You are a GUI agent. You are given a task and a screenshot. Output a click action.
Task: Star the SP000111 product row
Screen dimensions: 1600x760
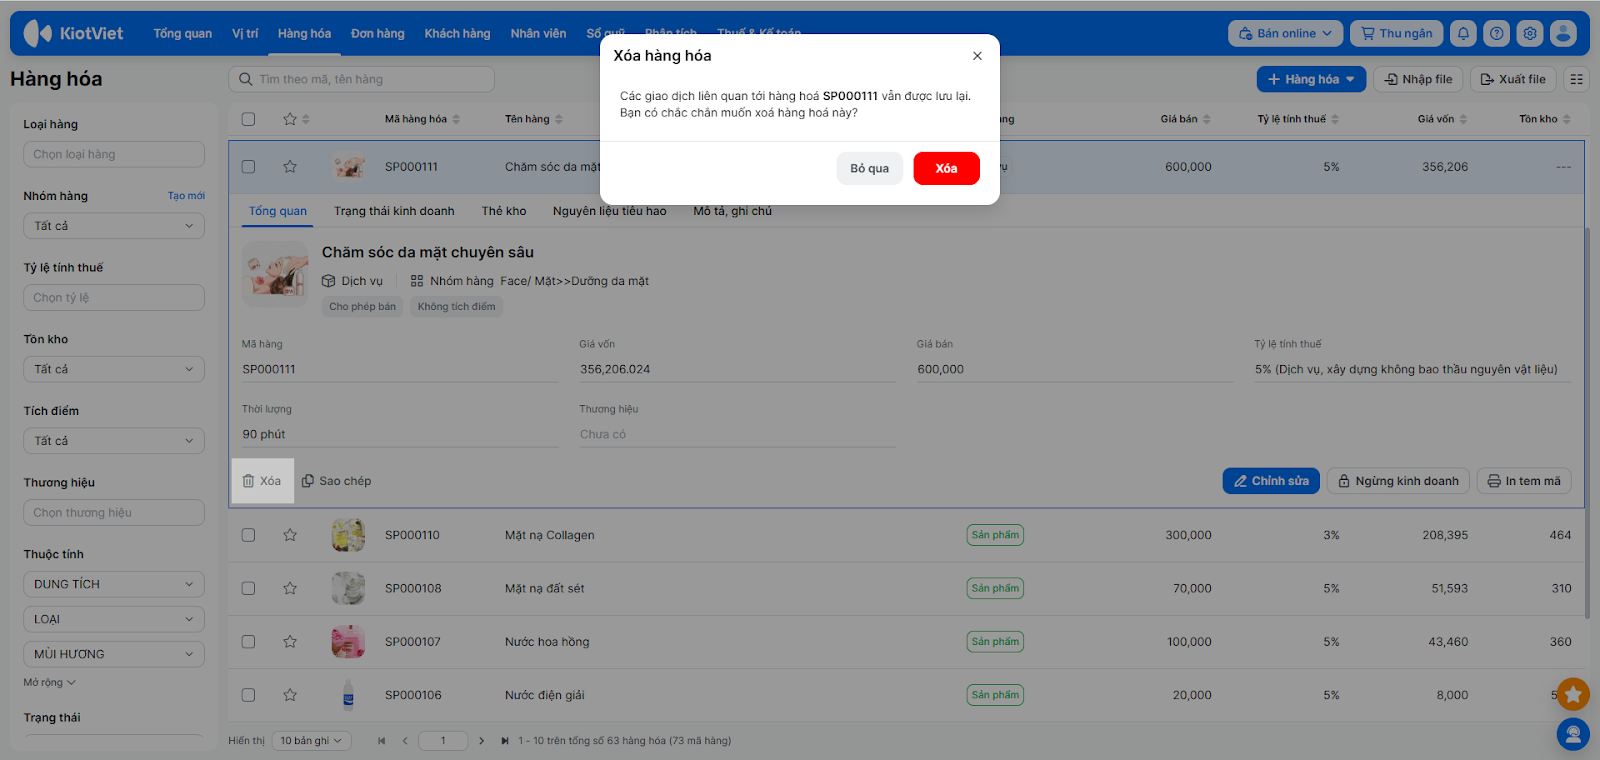pos(290,167)
